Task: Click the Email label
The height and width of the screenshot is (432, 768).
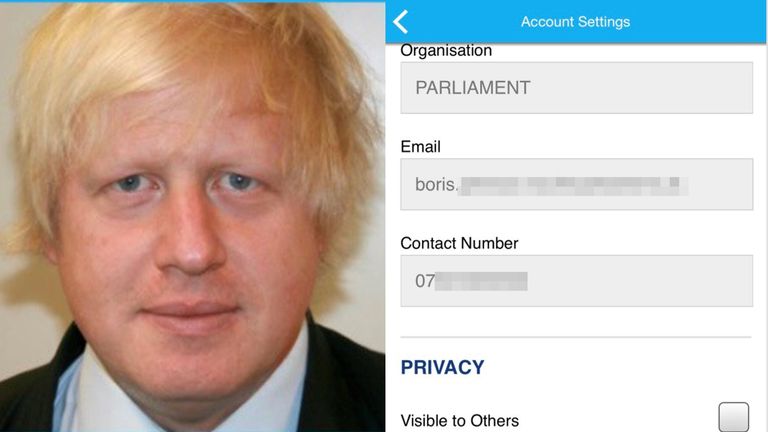Action: (x=420, y=146)
